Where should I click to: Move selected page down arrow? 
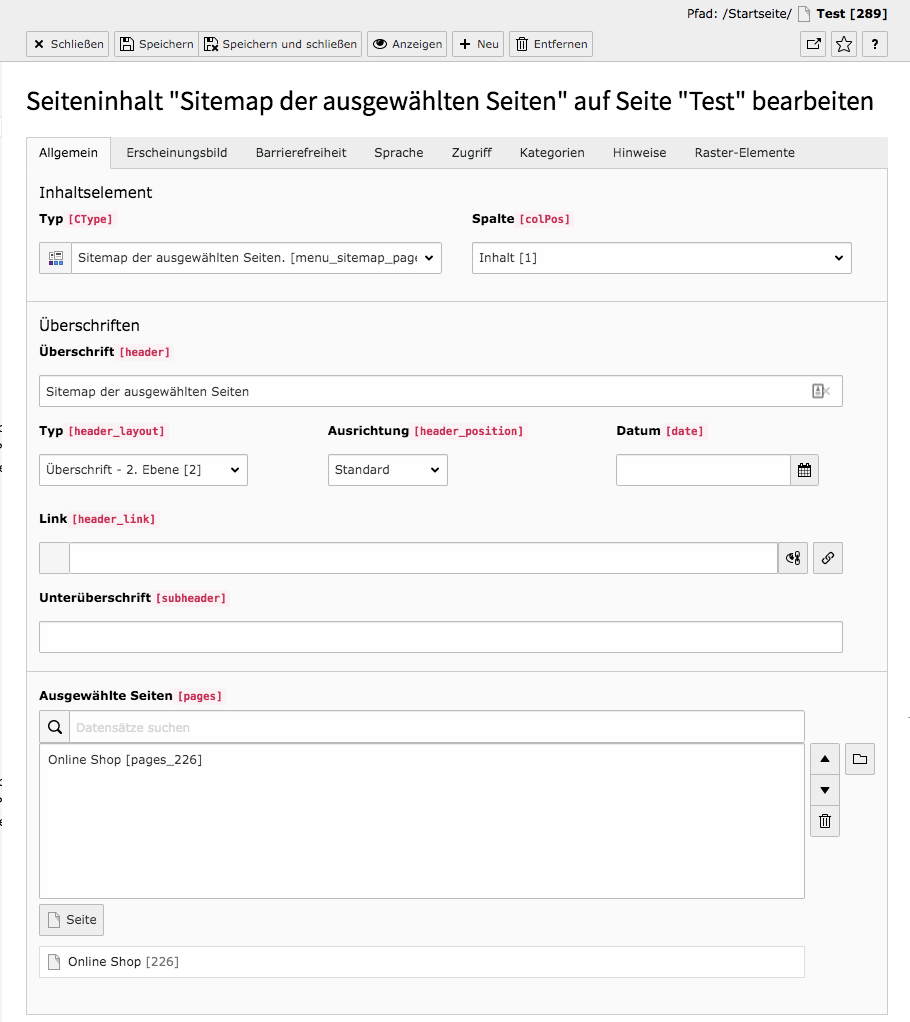tap(825, 790)
